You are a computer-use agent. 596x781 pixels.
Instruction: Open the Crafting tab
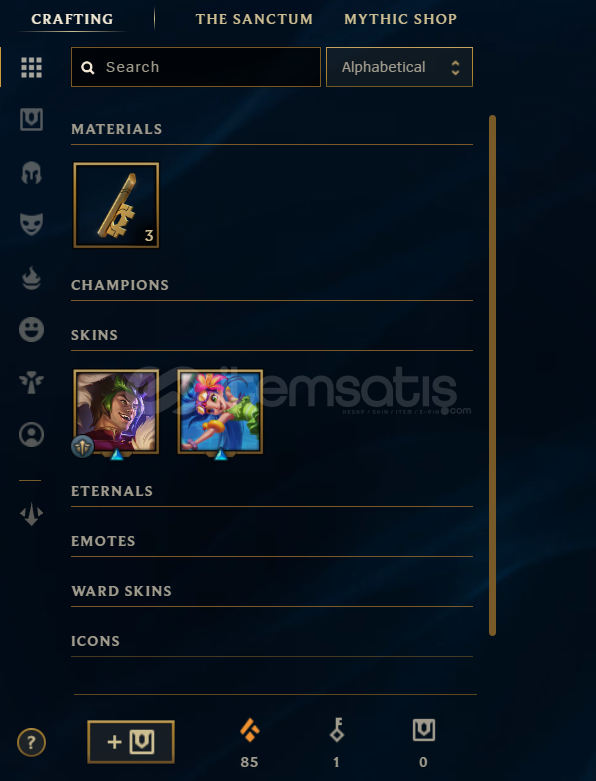click(x=72, y=19)
